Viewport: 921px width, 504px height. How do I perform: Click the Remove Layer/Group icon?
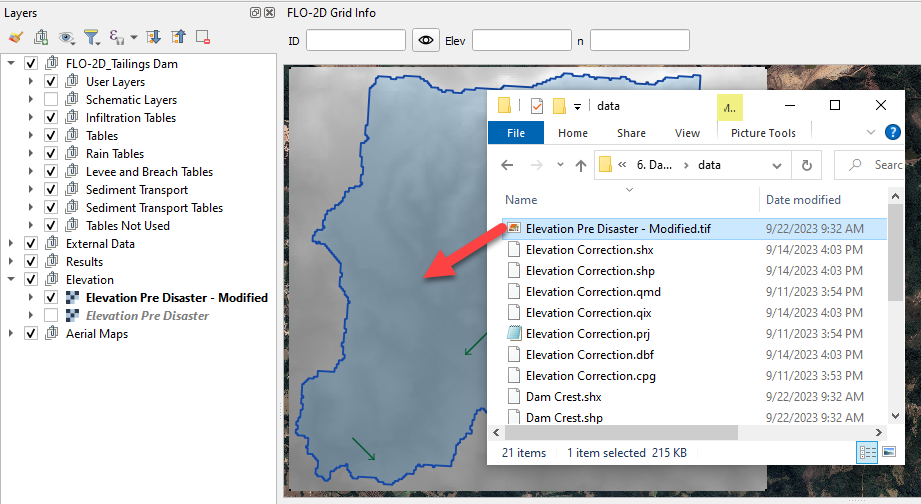pyautogui.click(x=203, y=38)
